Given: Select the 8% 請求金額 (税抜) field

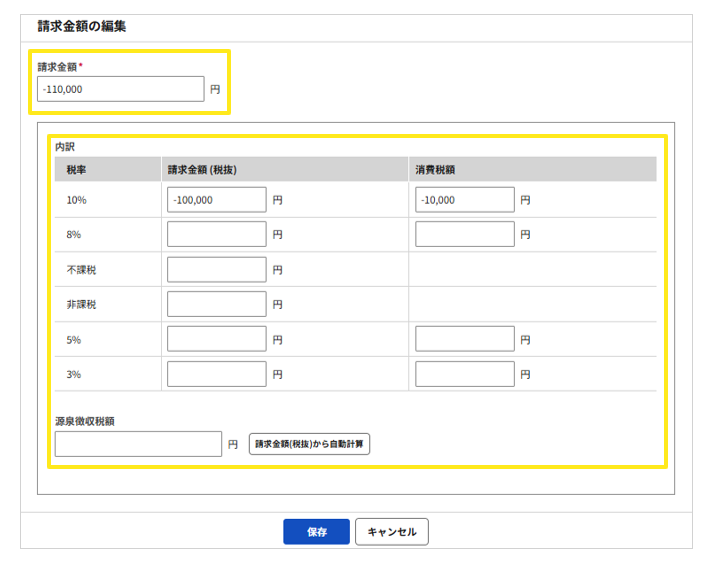Looking at the screenshot, I should pos(217,235).
